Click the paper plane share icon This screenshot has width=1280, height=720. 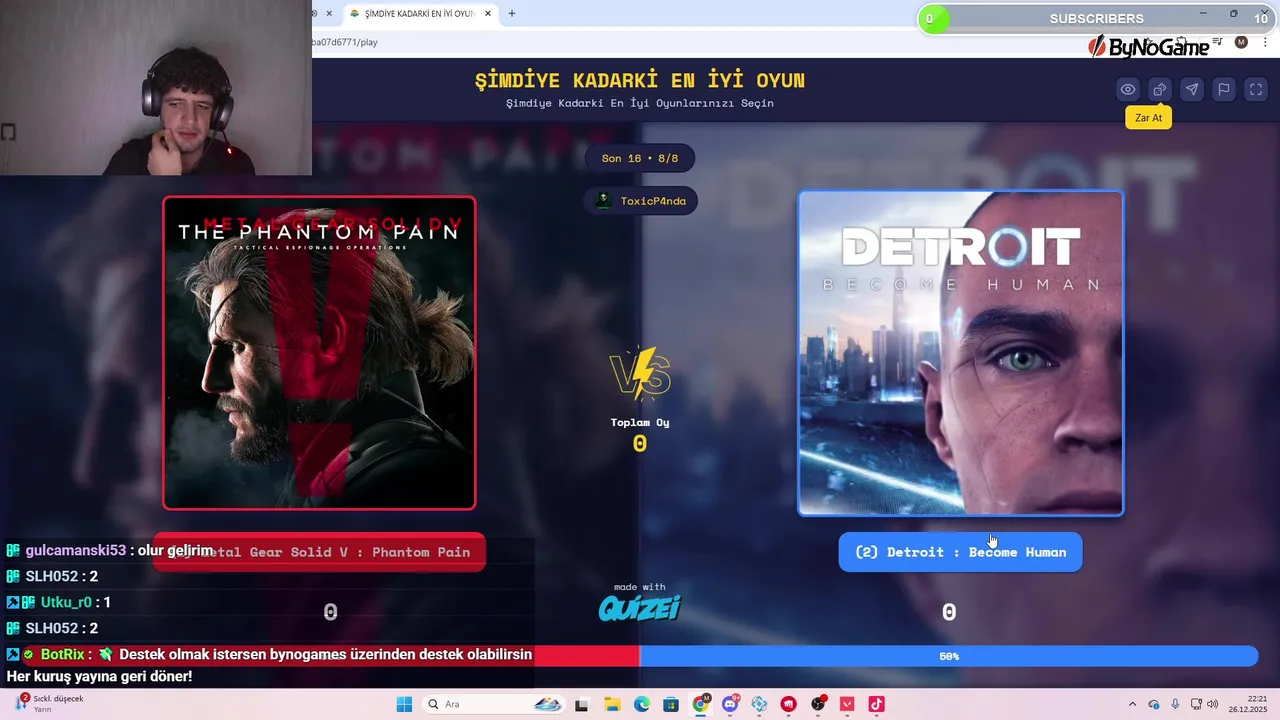(x=1192, y=90)
